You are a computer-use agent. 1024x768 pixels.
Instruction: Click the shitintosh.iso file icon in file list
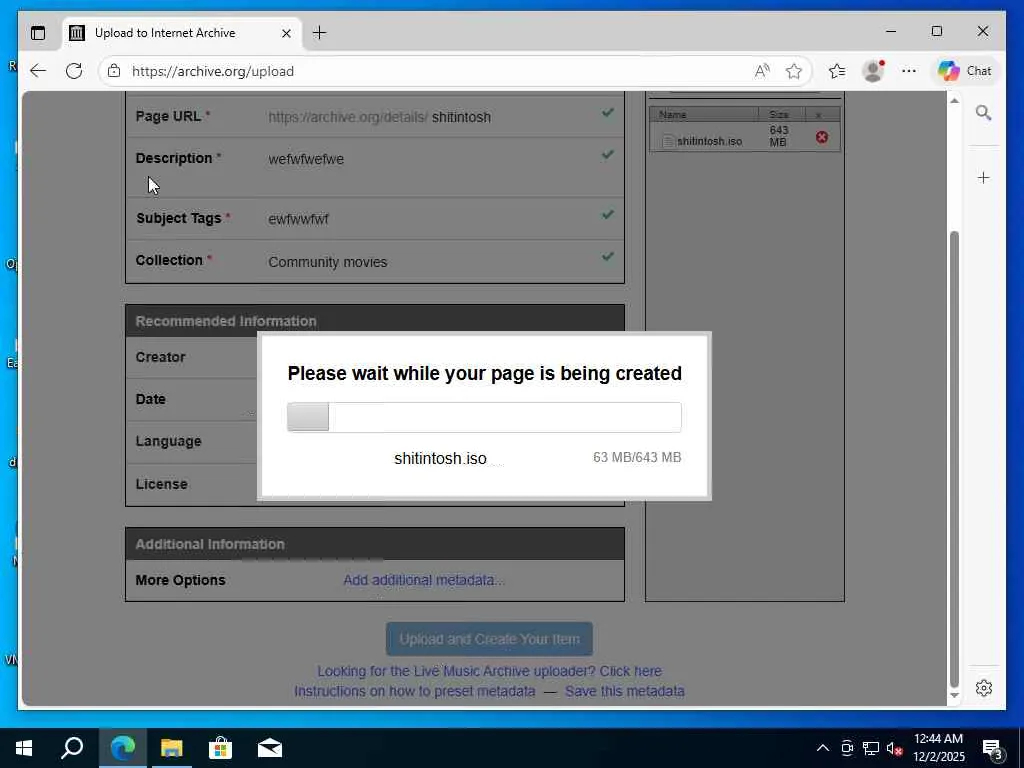tap(667, 140)
